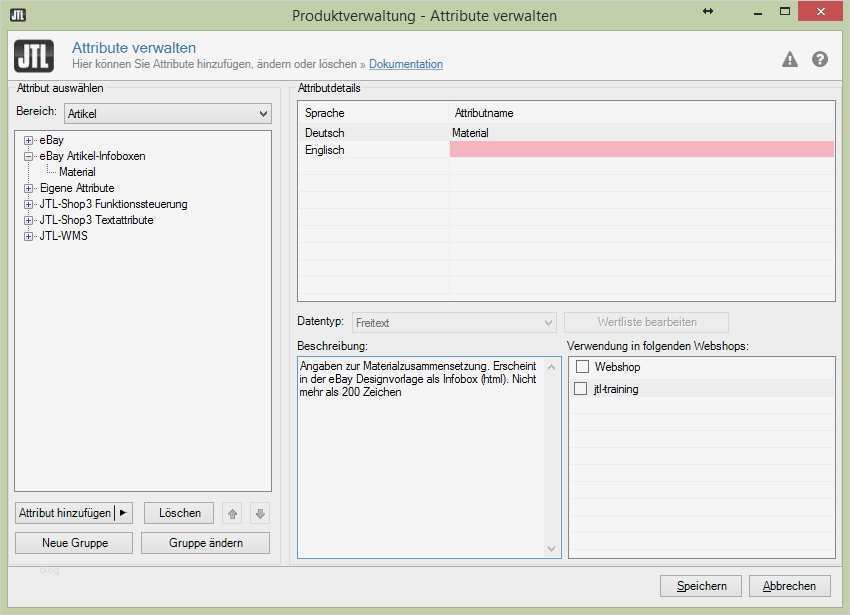Minimize the Attribute verwalten window
The width and height of the screenshot is (850, 615).
click(758, 11)
